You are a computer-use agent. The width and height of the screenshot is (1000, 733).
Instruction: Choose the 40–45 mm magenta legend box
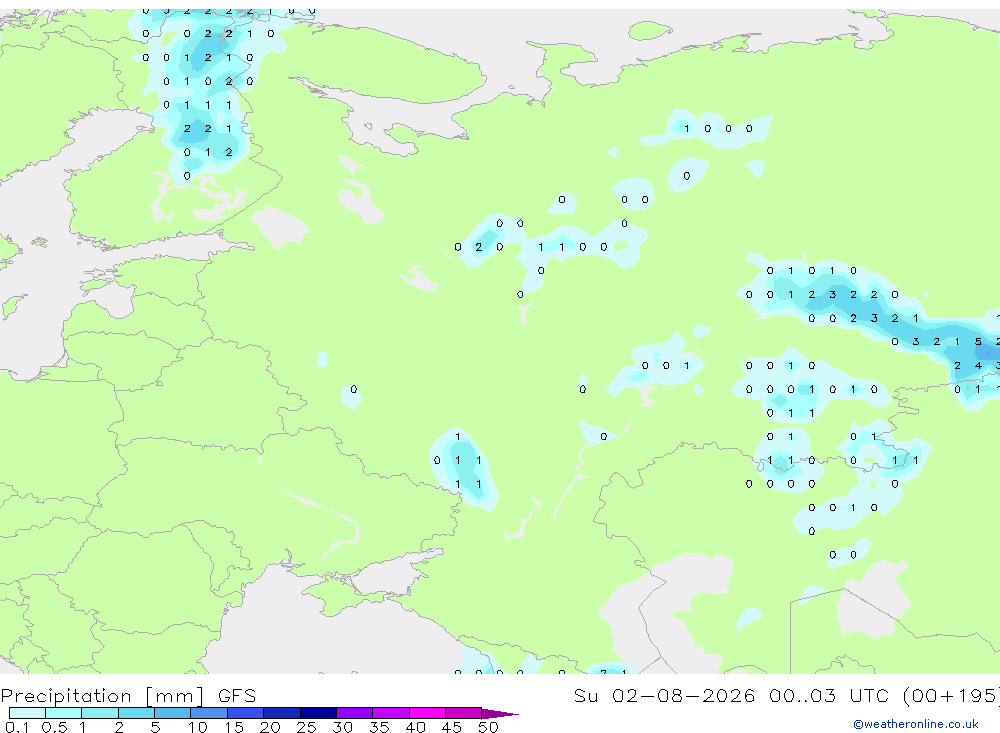pos(427,713)
